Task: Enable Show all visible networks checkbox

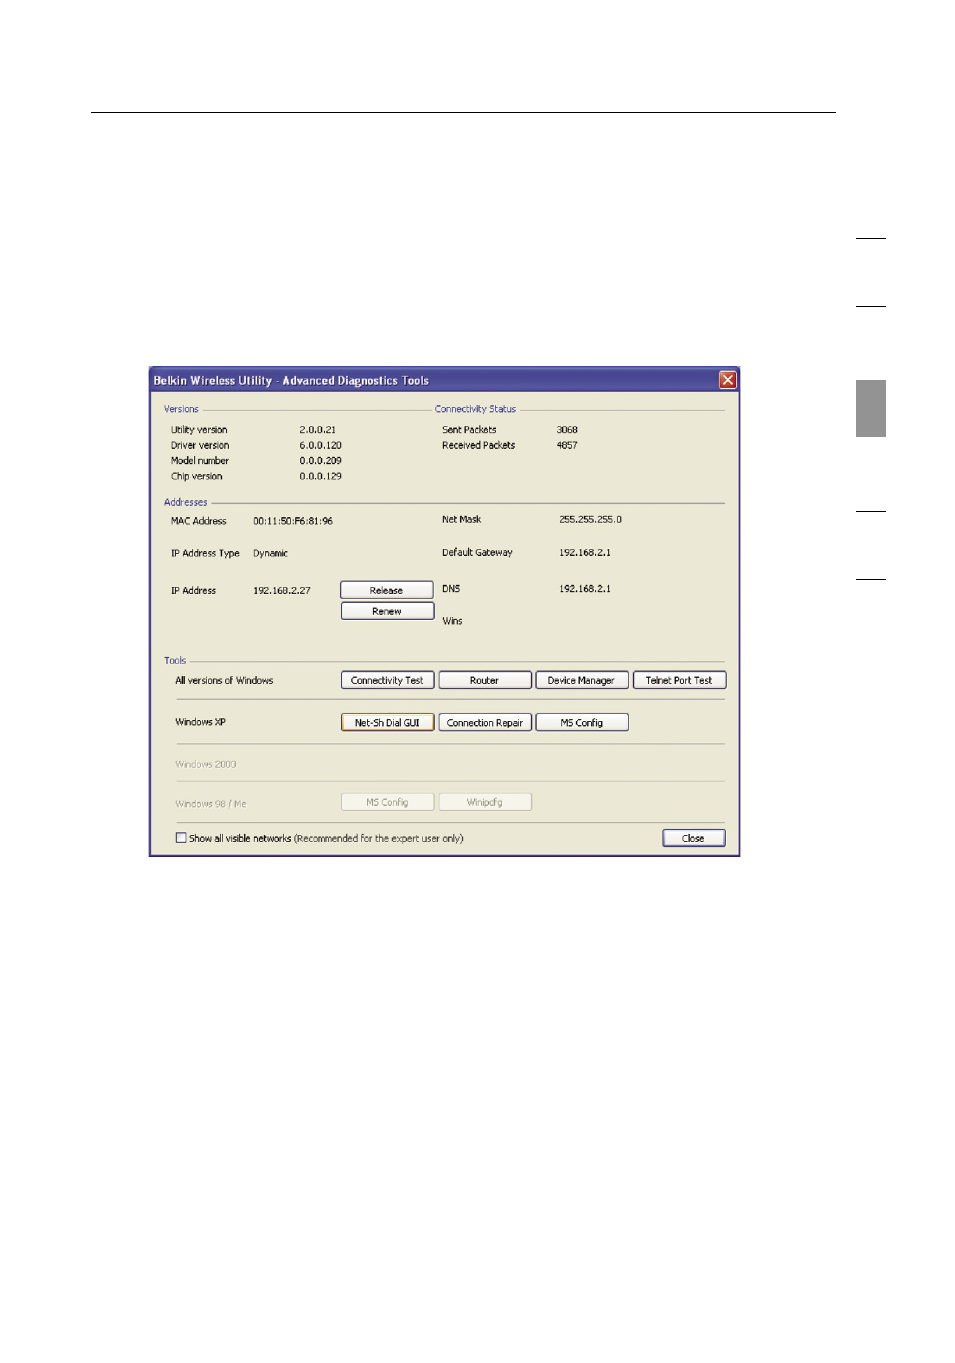Action: point(181,838)
